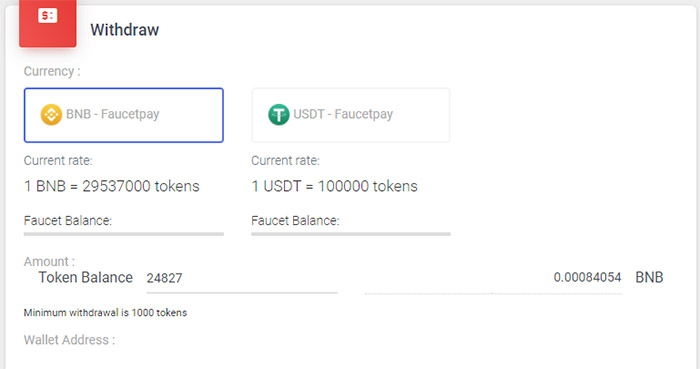700x369 pixels.
Task: Click the Token Balance label
Action: tap(86, 278)
